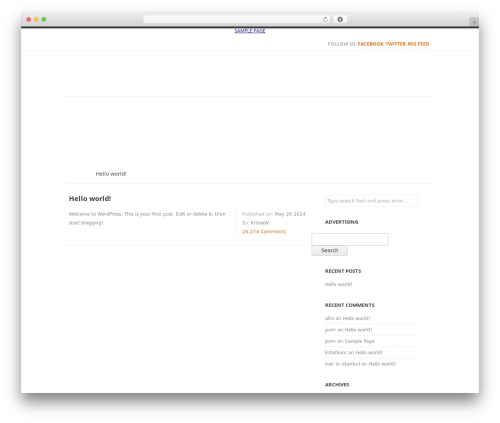Image resolution: width=500 pixels, height=423 pixels.
Task: Click the 'May 20 2014' publish date
Action: [x=290, y=214]
